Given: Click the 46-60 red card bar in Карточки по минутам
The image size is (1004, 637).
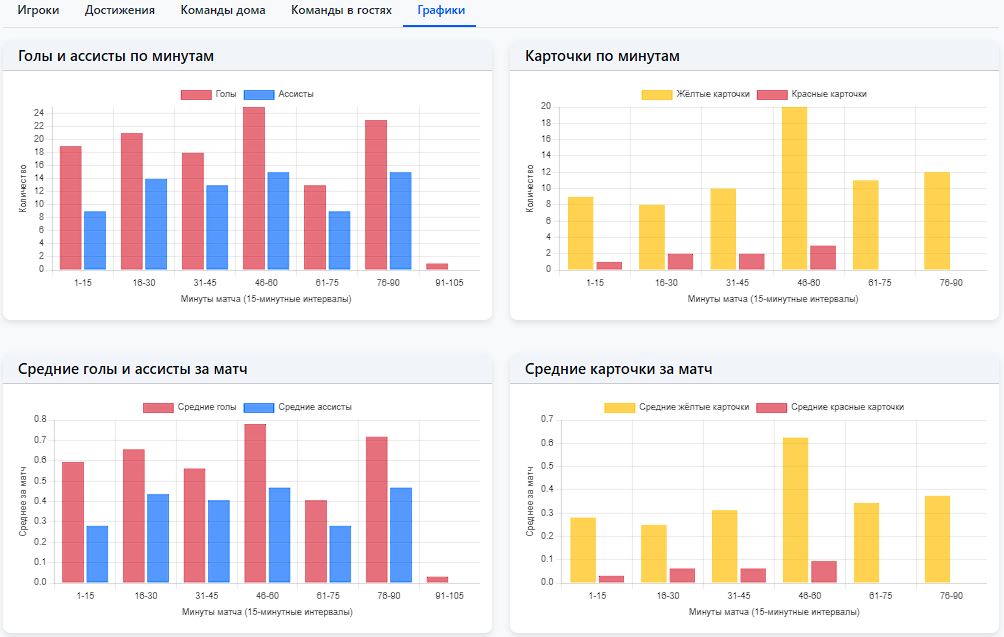Looking at the screenshot, I should [x=822, y=257].
